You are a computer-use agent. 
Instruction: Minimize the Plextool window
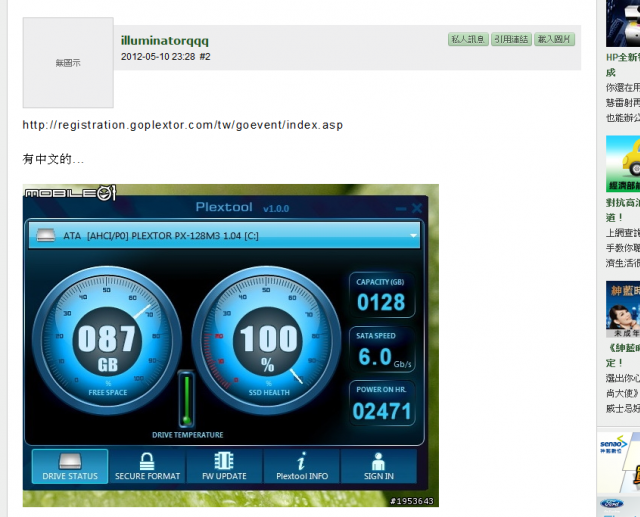pyautogui.click(x=401, y=209)
